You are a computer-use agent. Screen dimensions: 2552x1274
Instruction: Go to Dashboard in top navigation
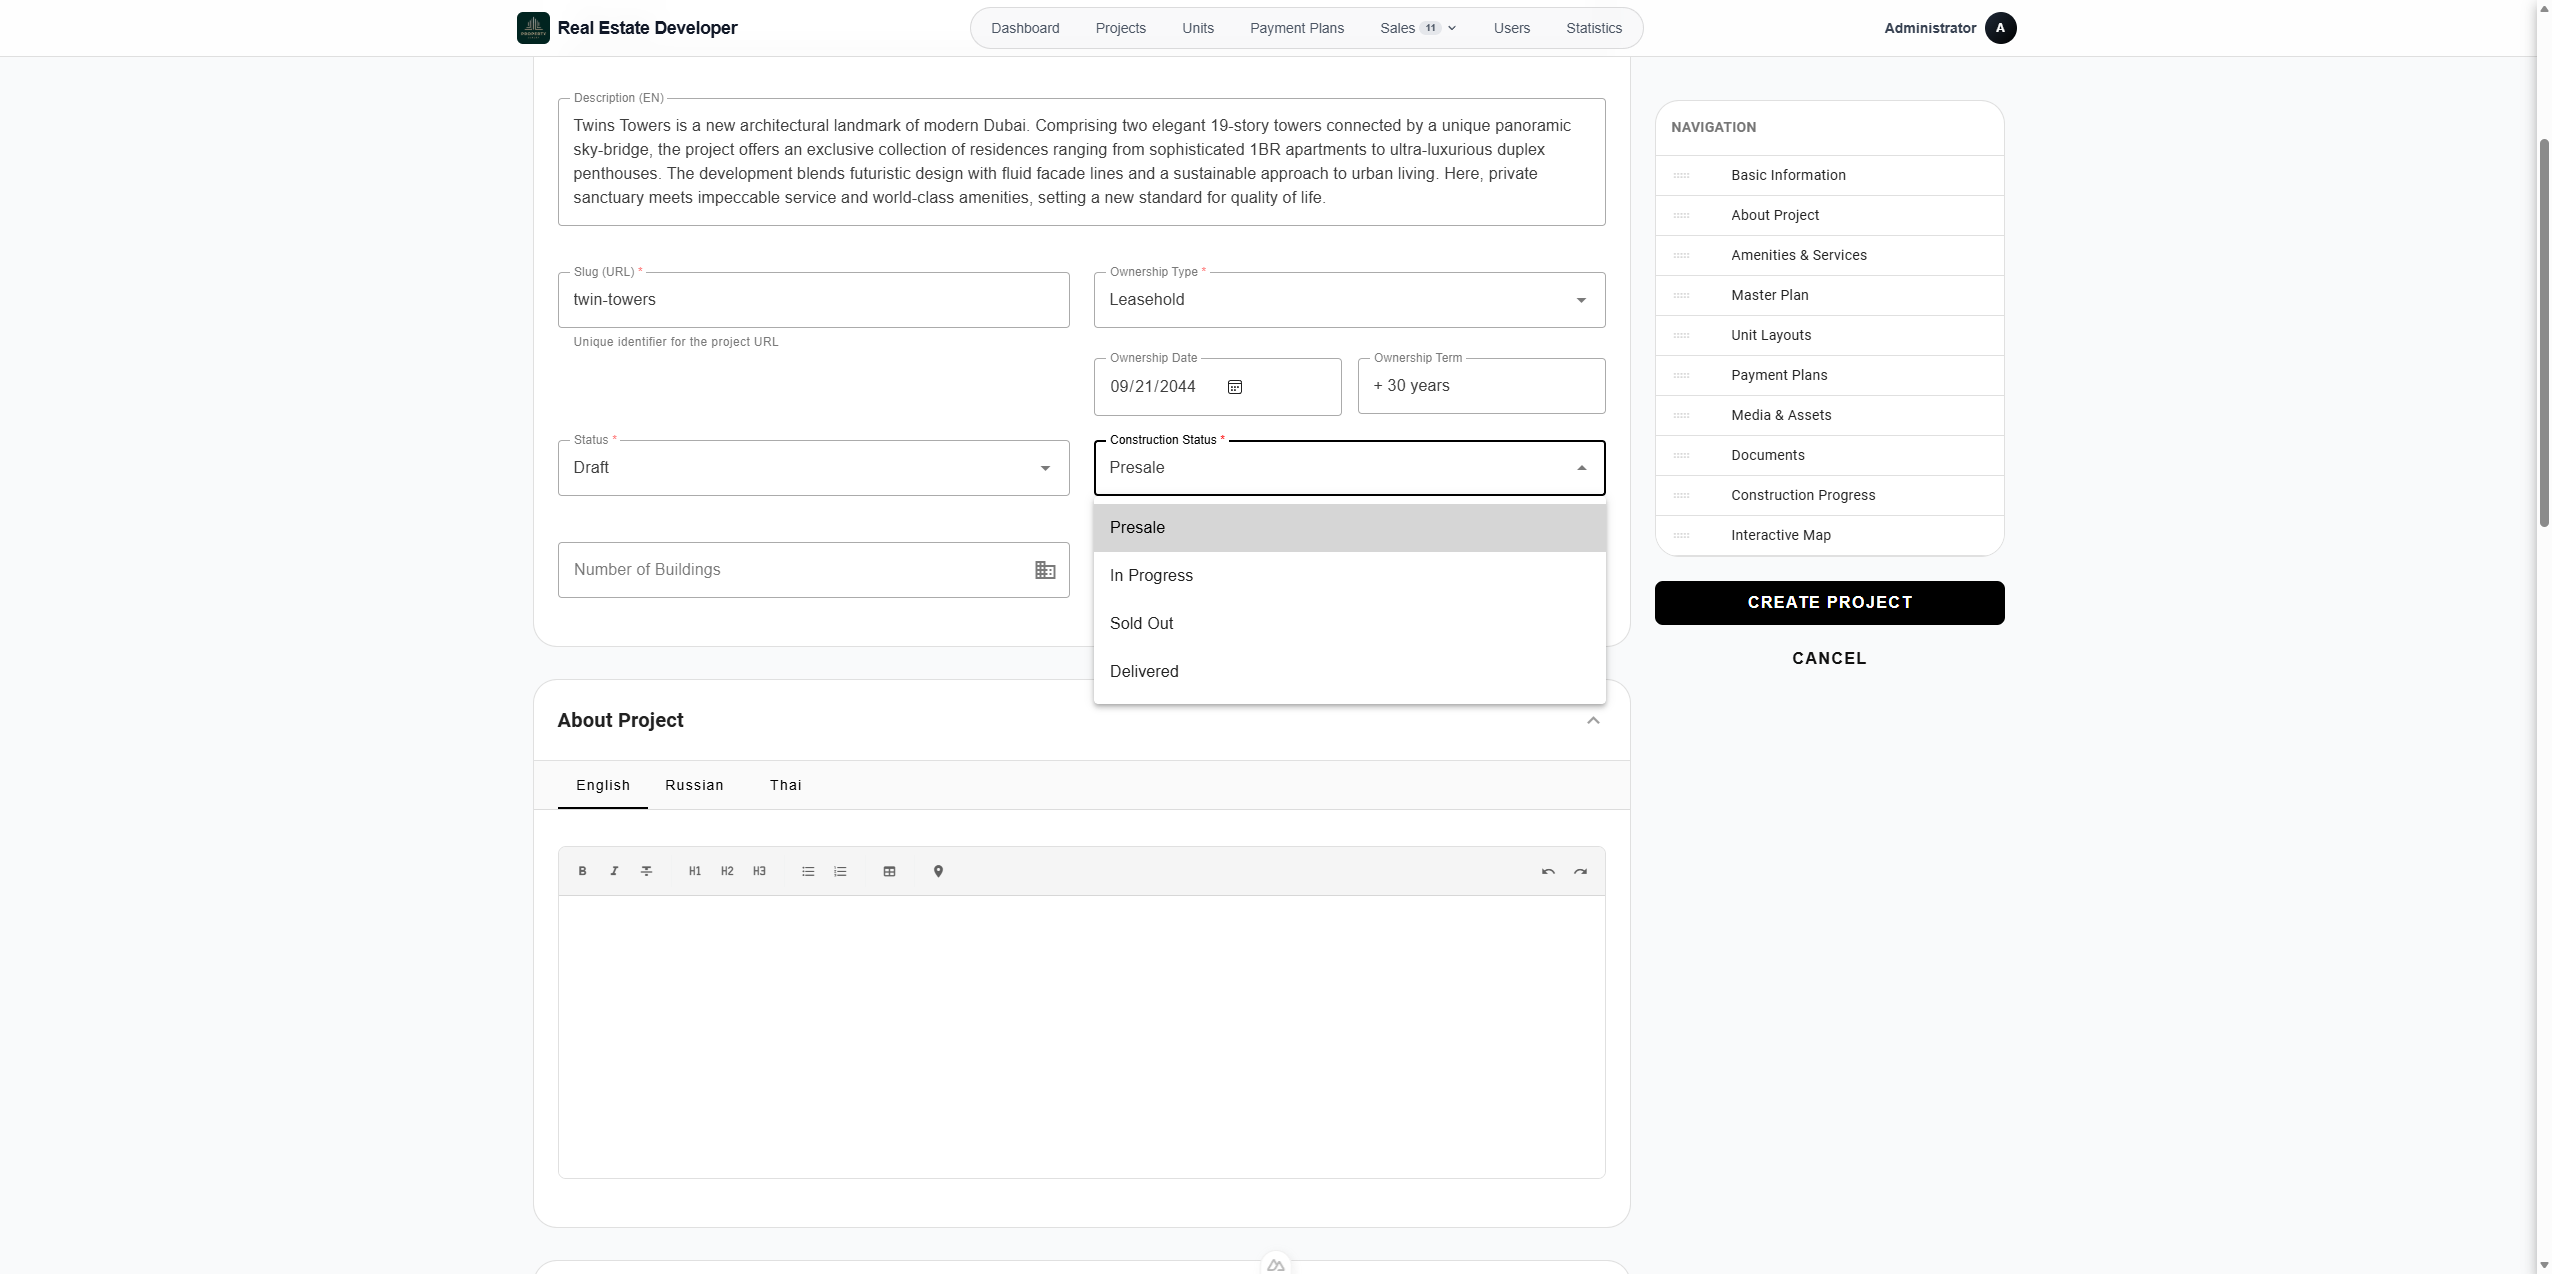(x=1025, y=28)
